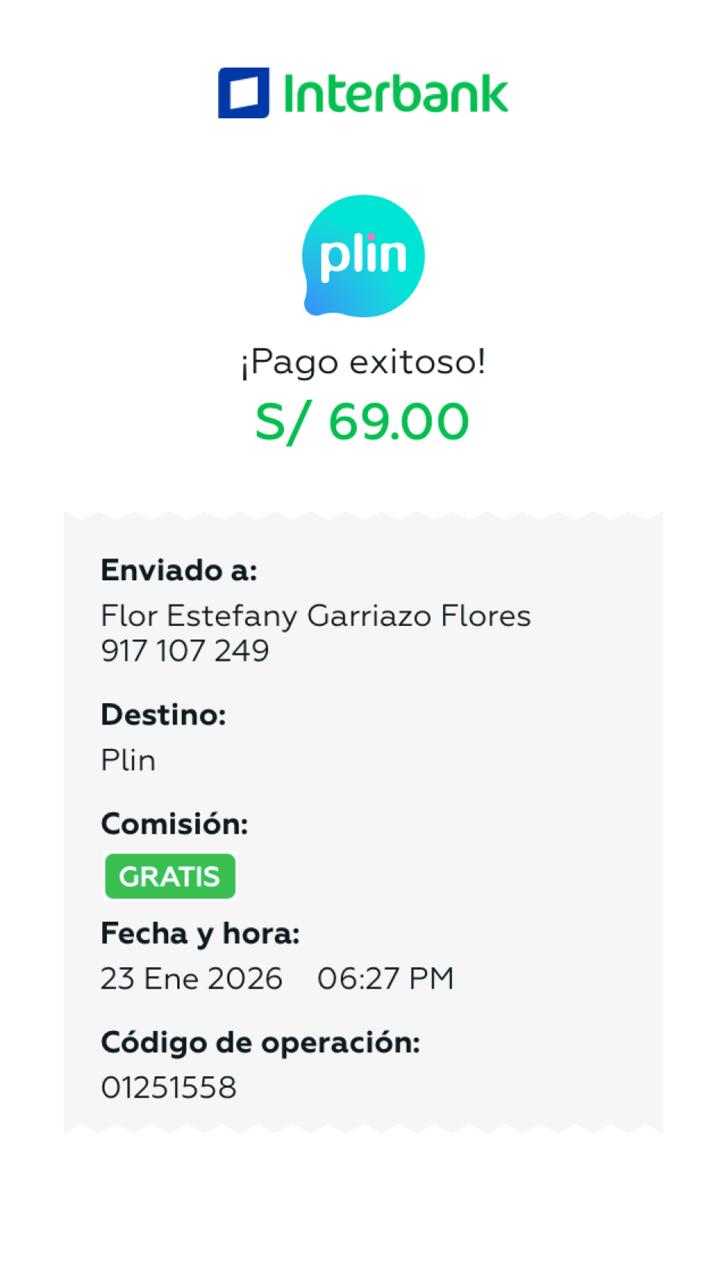Viewport: 727px width, 1280px height.
Task: Click the "Fecha y hora:" label
Action: coord(200,934)
